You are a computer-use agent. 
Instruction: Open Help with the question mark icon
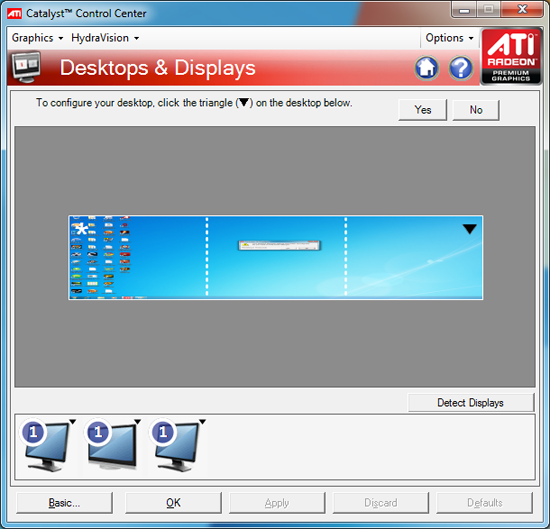click(x=461, y=68)
